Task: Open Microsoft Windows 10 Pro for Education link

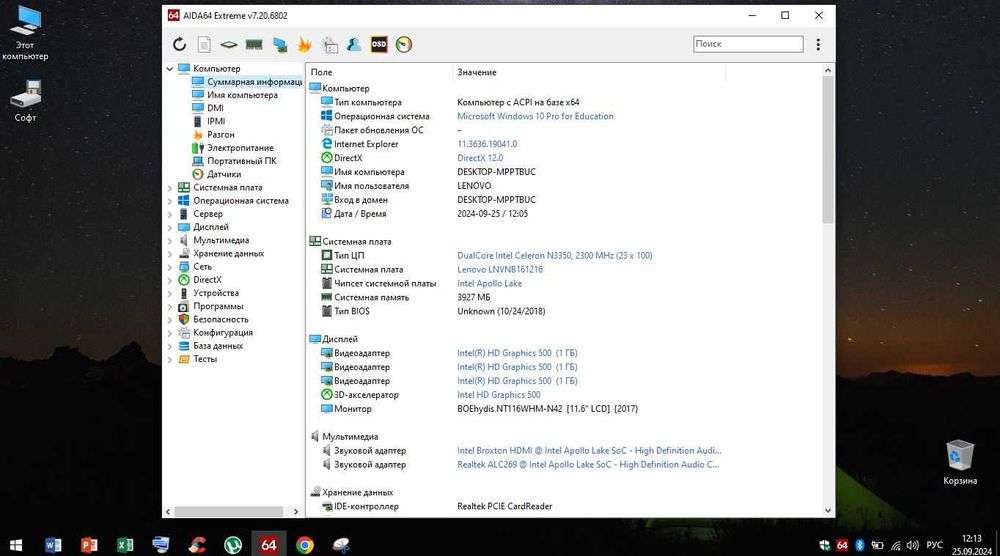Action: 535,116
